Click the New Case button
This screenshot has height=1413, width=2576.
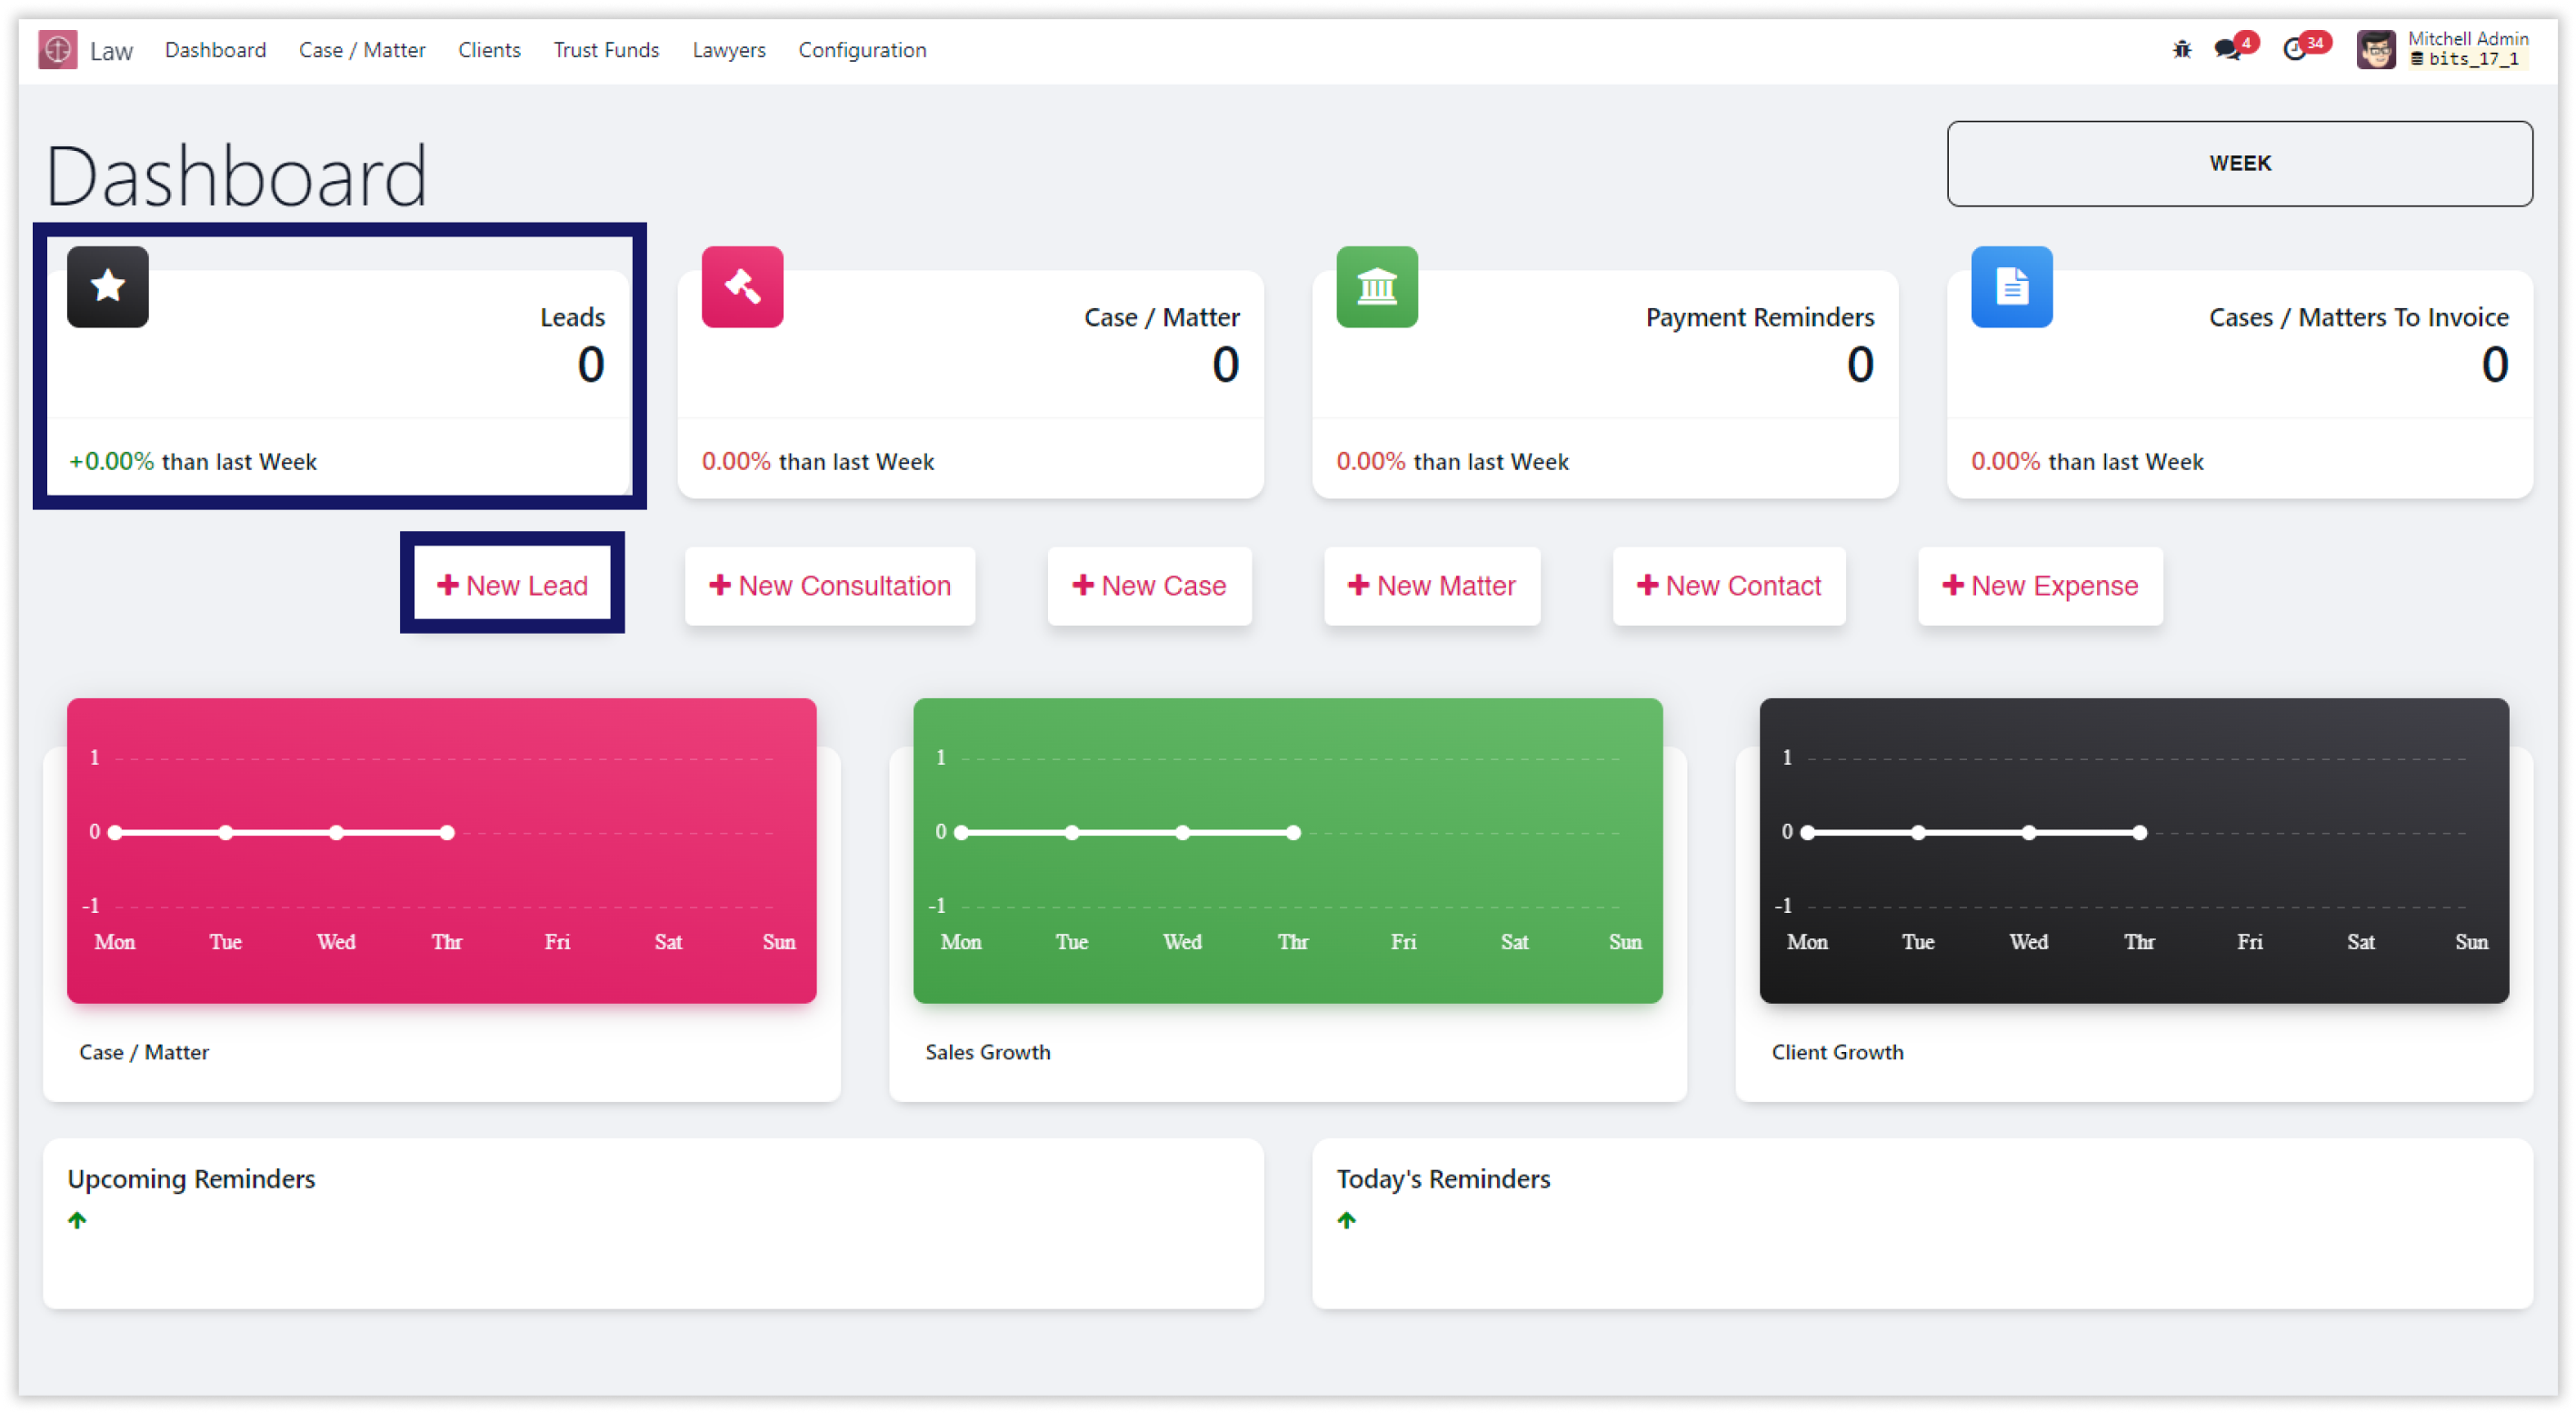coord(1150,586)
